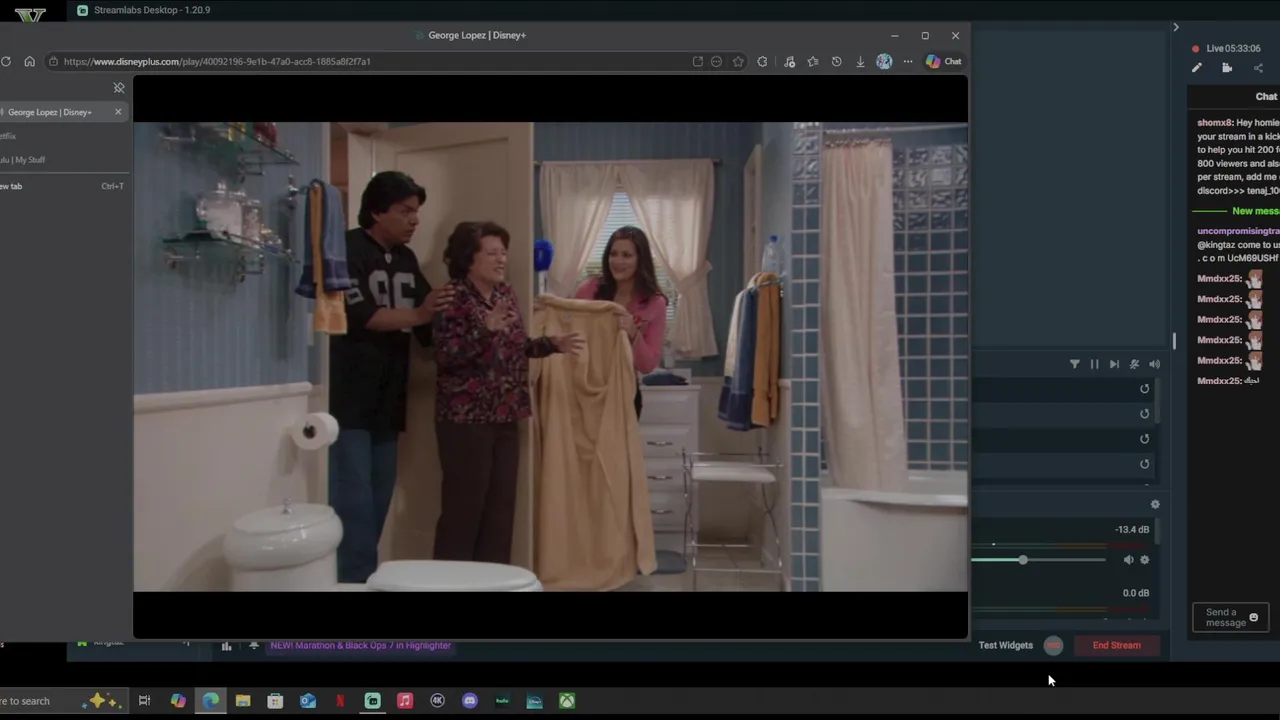Refresh the Disney+ page
1280x720 pixels.
tap(6, 61)
